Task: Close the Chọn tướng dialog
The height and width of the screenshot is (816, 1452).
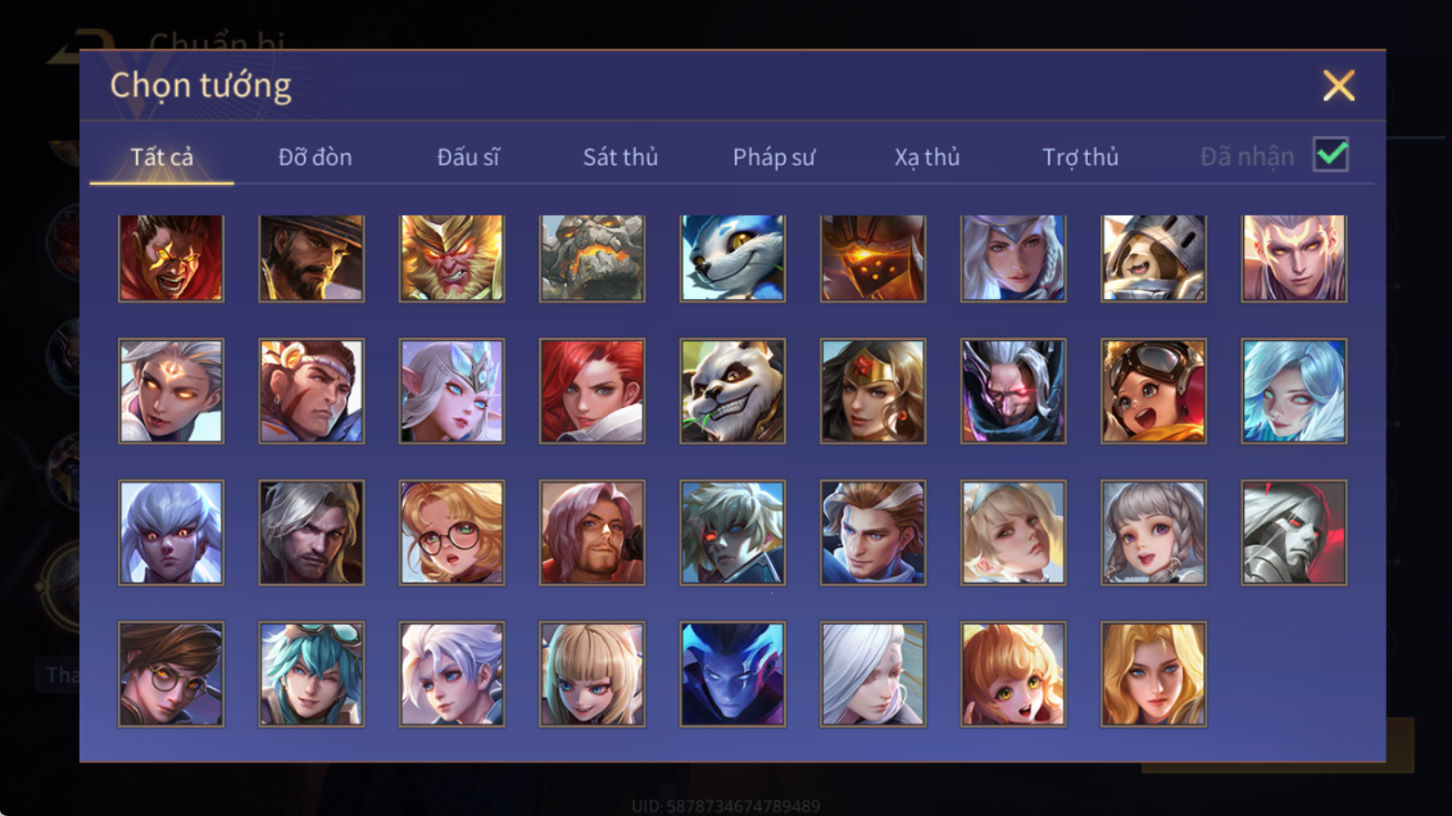Action: tap(1338, 86)
